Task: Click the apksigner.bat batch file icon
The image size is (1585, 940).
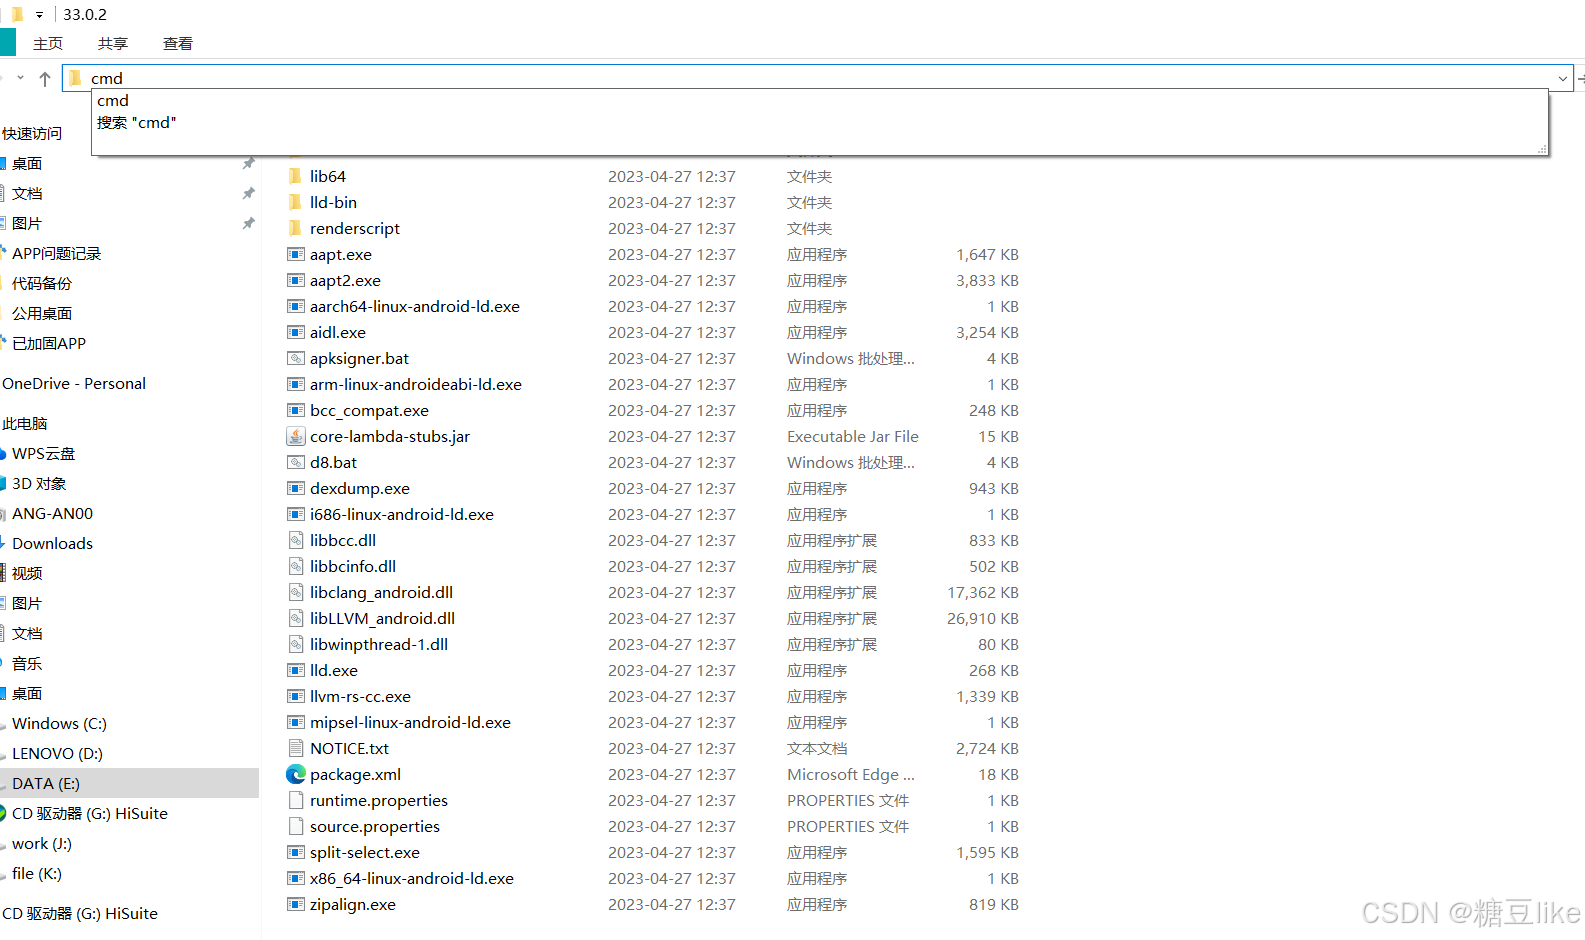Action: click(x=296, y=359)
